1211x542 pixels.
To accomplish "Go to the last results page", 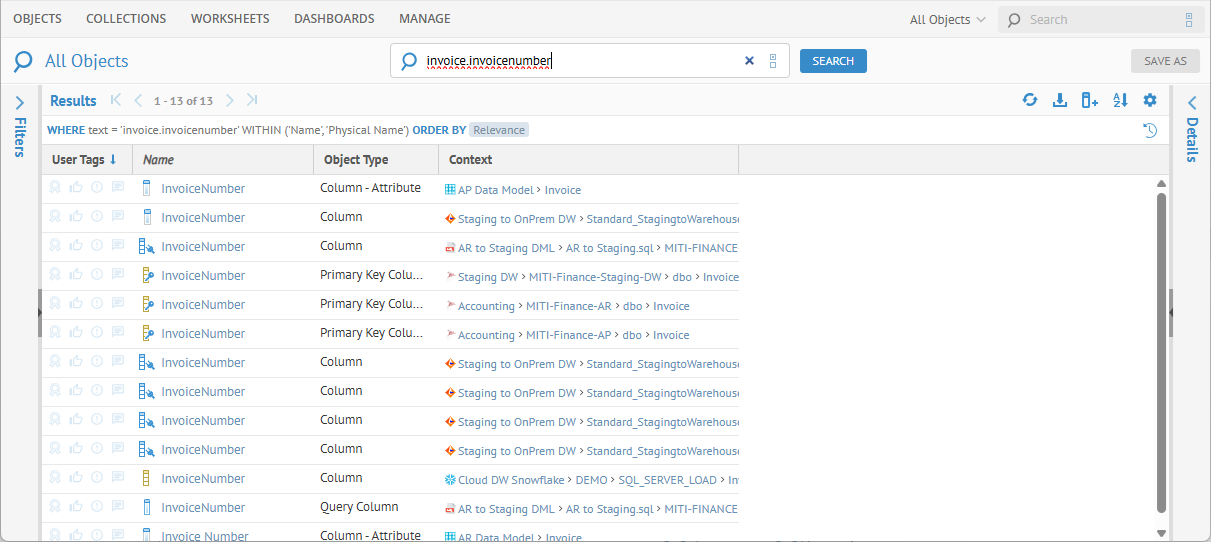I will (x=252, y=100).
